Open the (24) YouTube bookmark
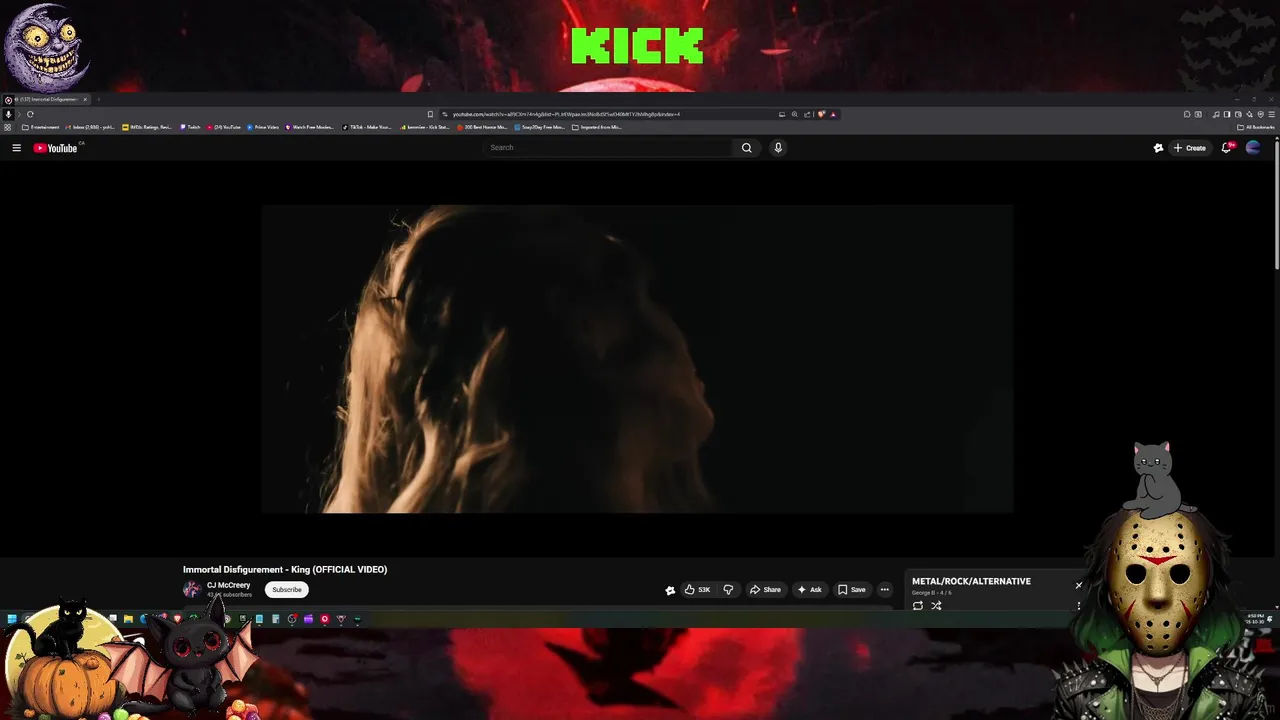 (x=224, y=127)
